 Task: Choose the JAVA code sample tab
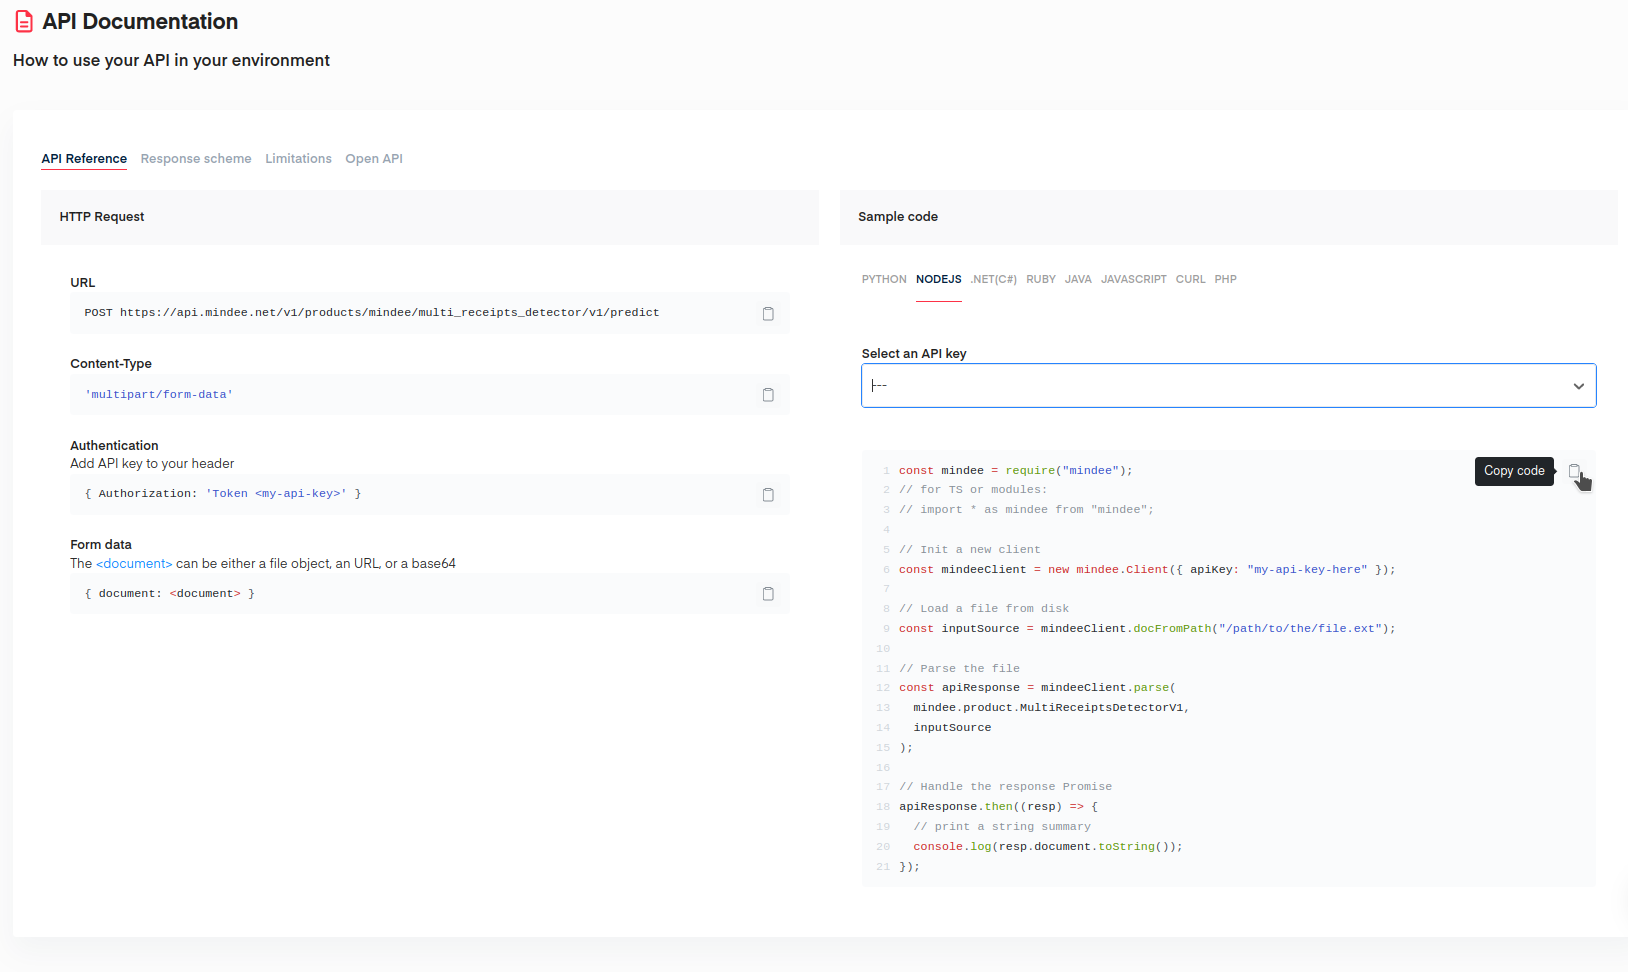tap(1078, 280)
